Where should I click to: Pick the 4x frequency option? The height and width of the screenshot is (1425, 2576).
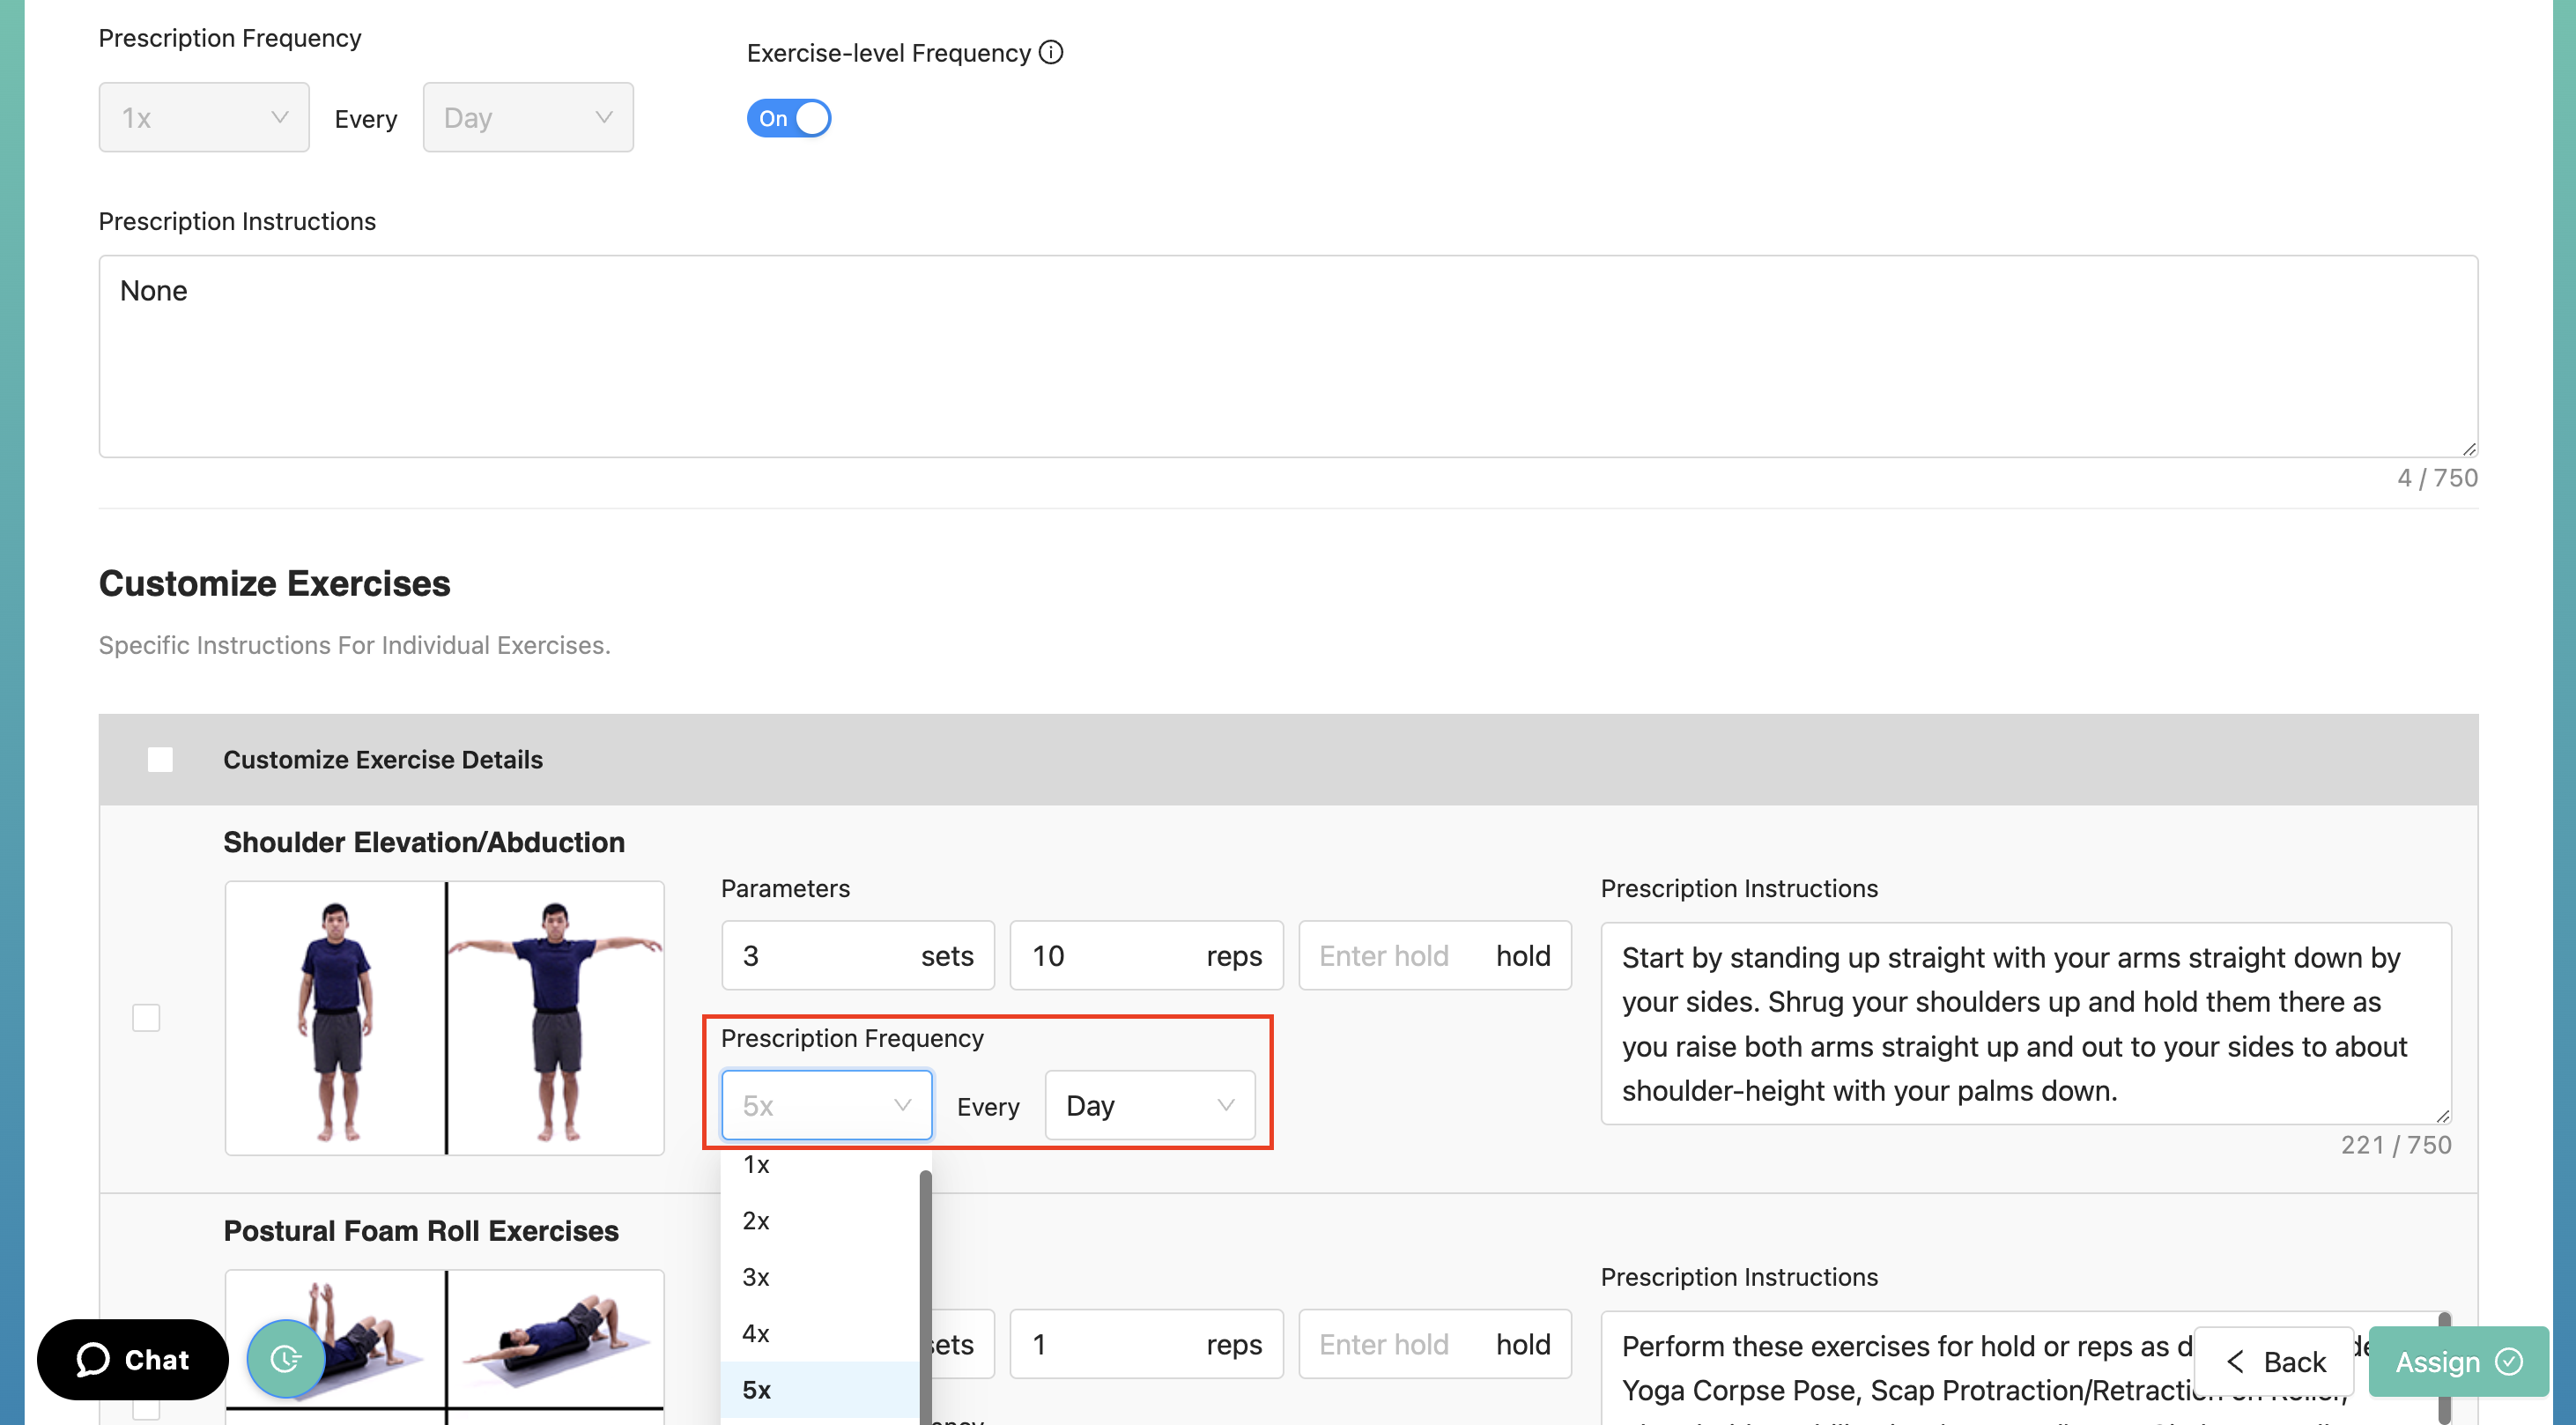[x=757, y=1333]
